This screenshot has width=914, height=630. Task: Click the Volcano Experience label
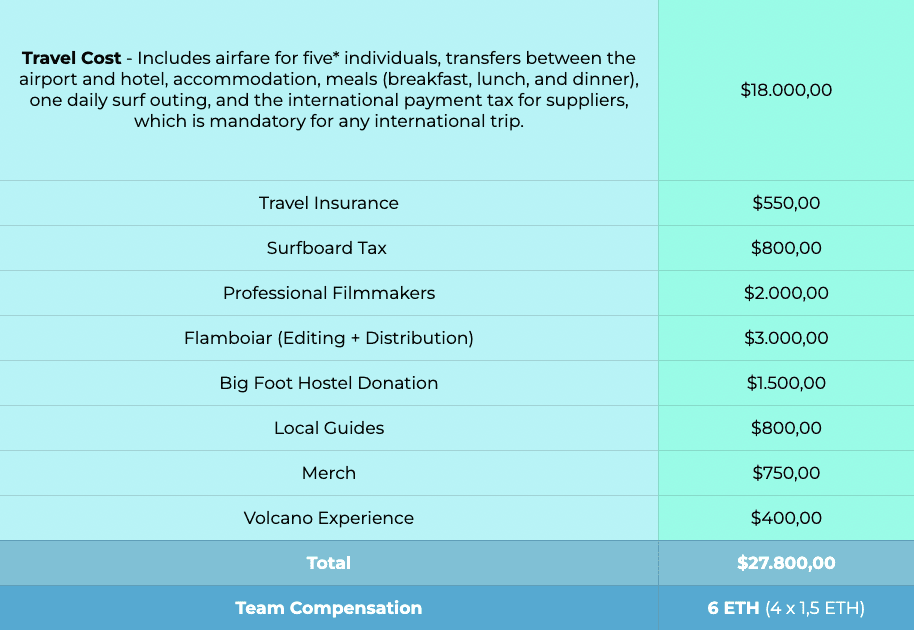(329, 518)
